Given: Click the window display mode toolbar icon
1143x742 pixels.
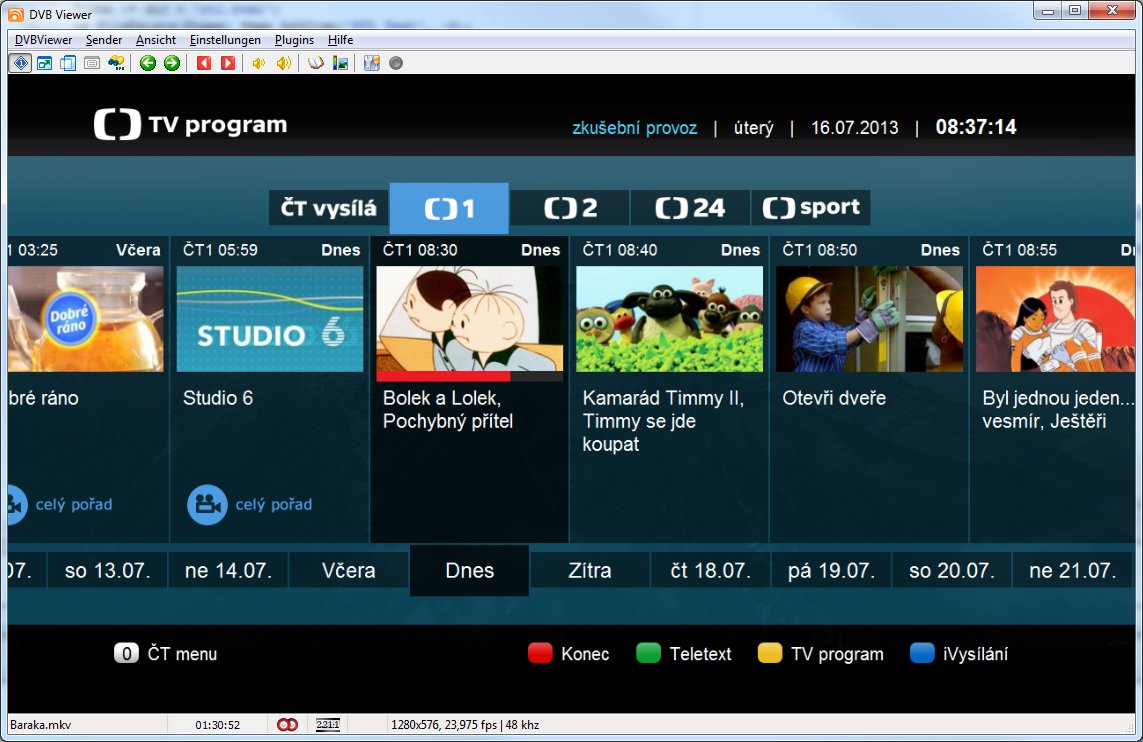Looking at the screenshot, I should click(44, 63).
